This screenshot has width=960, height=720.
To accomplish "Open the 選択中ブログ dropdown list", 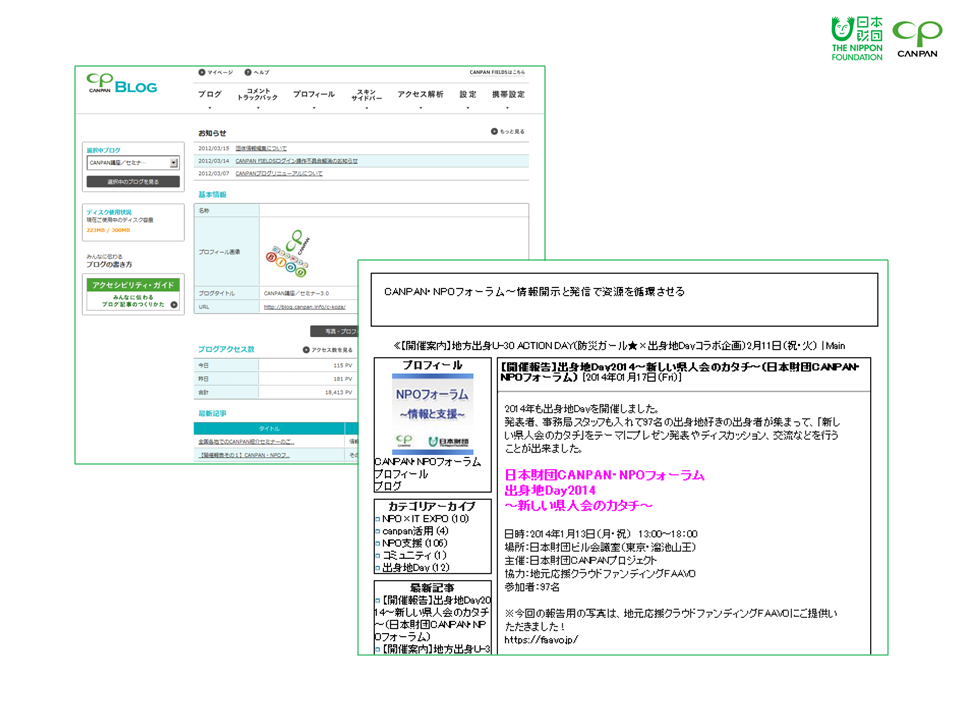I will coord(133,163).
